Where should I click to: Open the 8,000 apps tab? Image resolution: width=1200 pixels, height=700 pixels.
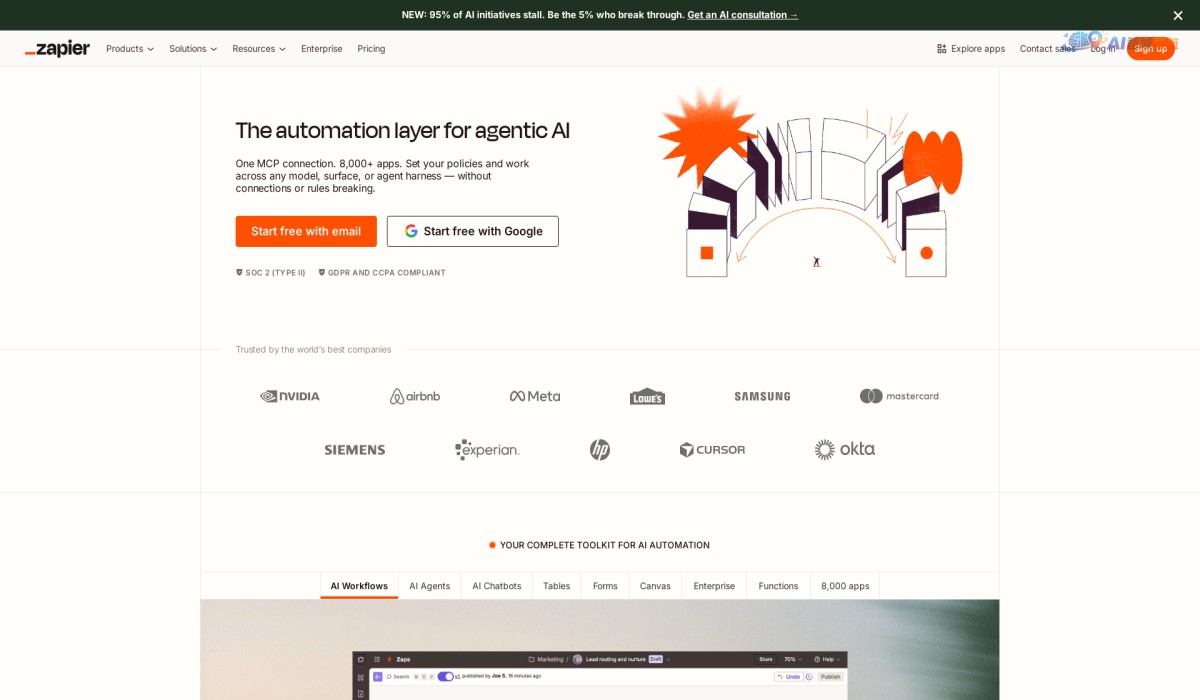(x=845, y=586)
